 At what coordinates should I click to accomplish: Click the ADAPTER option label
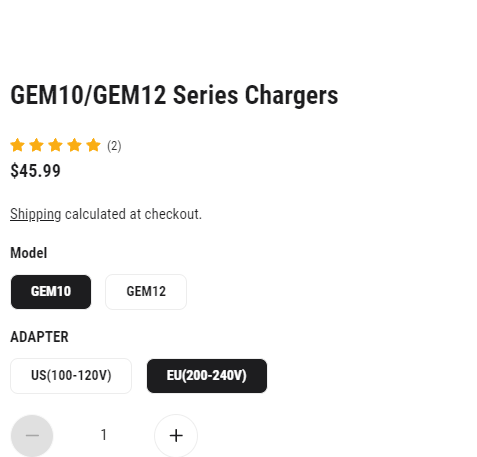39,337
